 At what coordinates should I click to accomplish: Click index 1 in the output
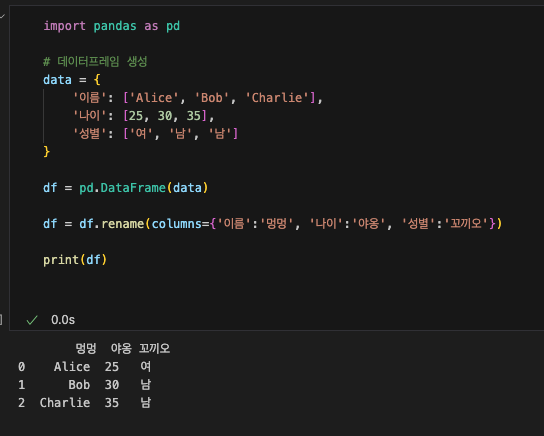click(x=22, y=385)
